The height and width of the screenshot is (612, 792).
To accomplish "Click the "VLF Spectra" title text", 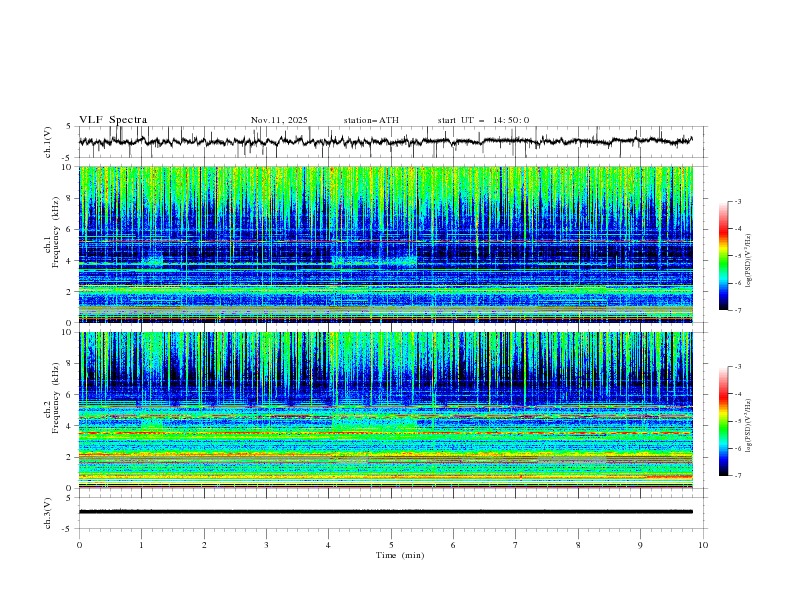I will point(113,120).
